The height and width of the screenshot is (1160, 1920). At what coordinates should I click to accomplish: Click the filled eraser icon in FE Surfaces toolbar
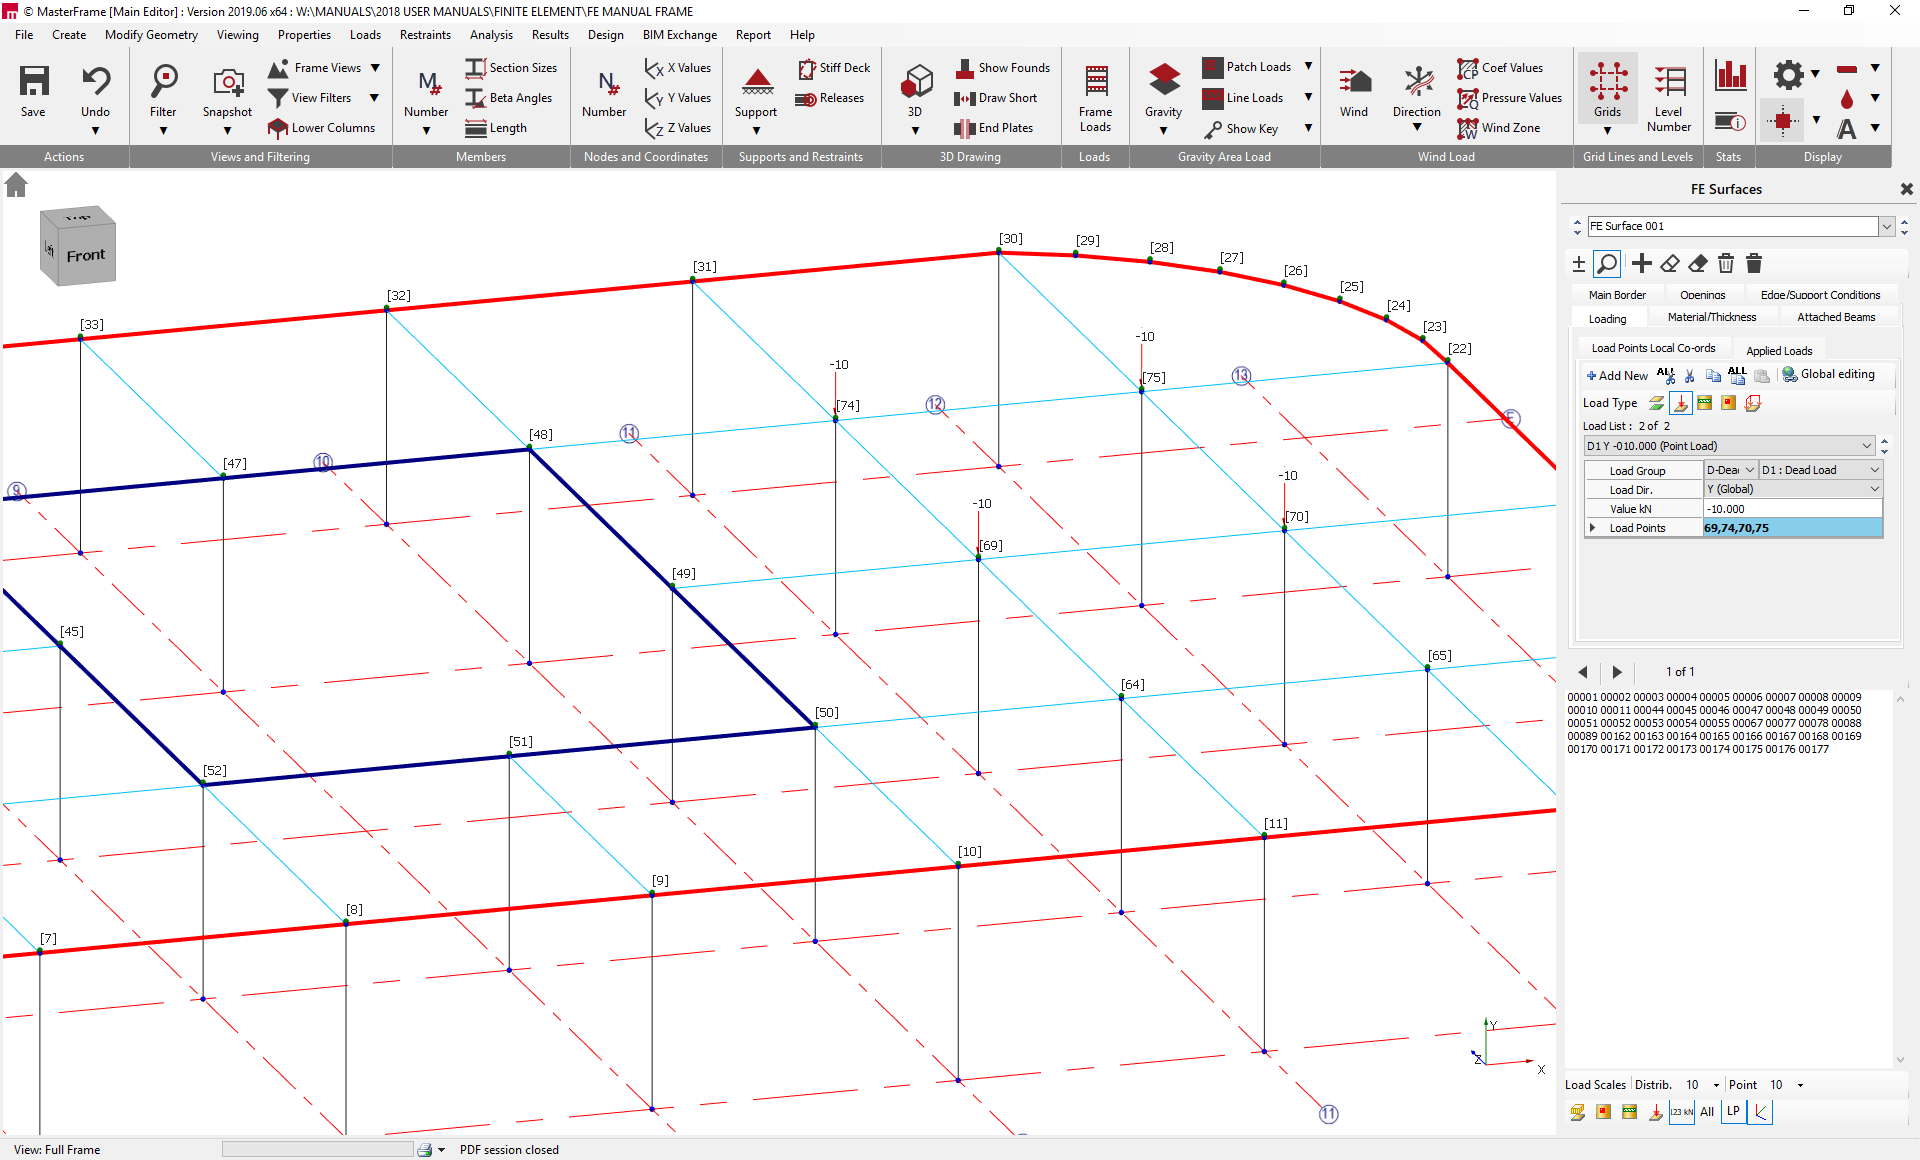(1697, 263)
